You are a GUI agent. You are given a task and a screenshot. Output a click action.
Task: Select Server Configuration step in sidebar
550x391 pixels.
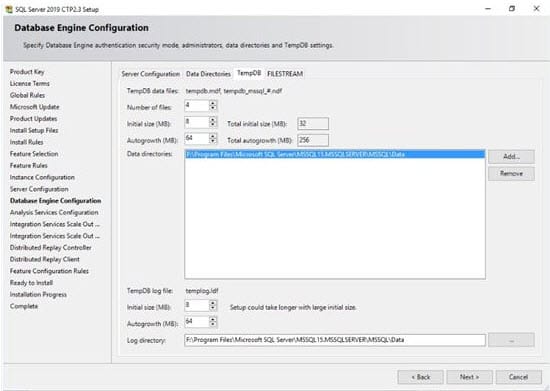click(39, 189)
